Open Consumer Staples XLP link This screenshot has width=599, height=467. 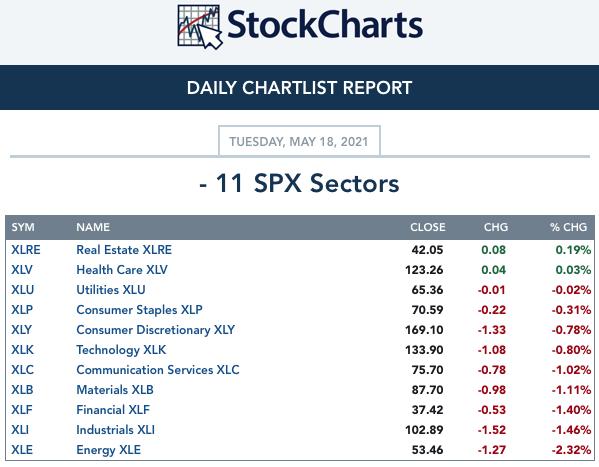[139, 310]
